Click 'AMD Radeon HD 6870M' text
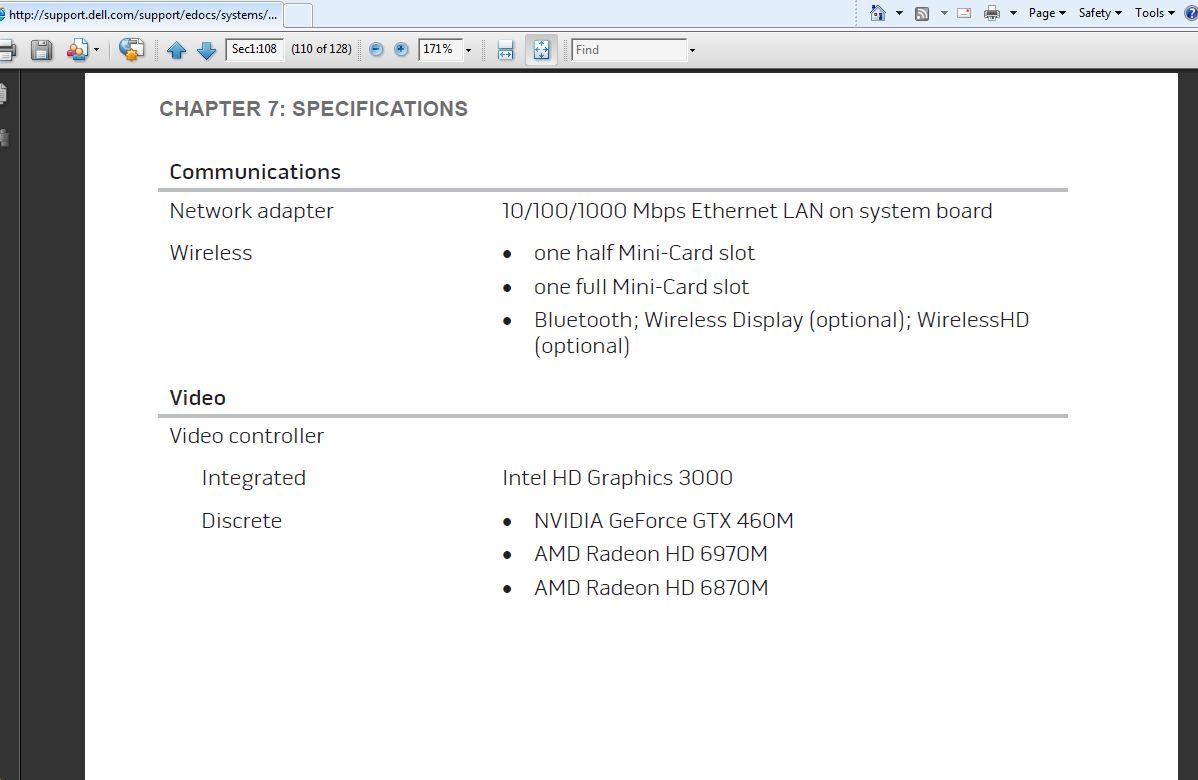Screen dimensions: 1198x780 pyautogui.click(x=651, y=587)
